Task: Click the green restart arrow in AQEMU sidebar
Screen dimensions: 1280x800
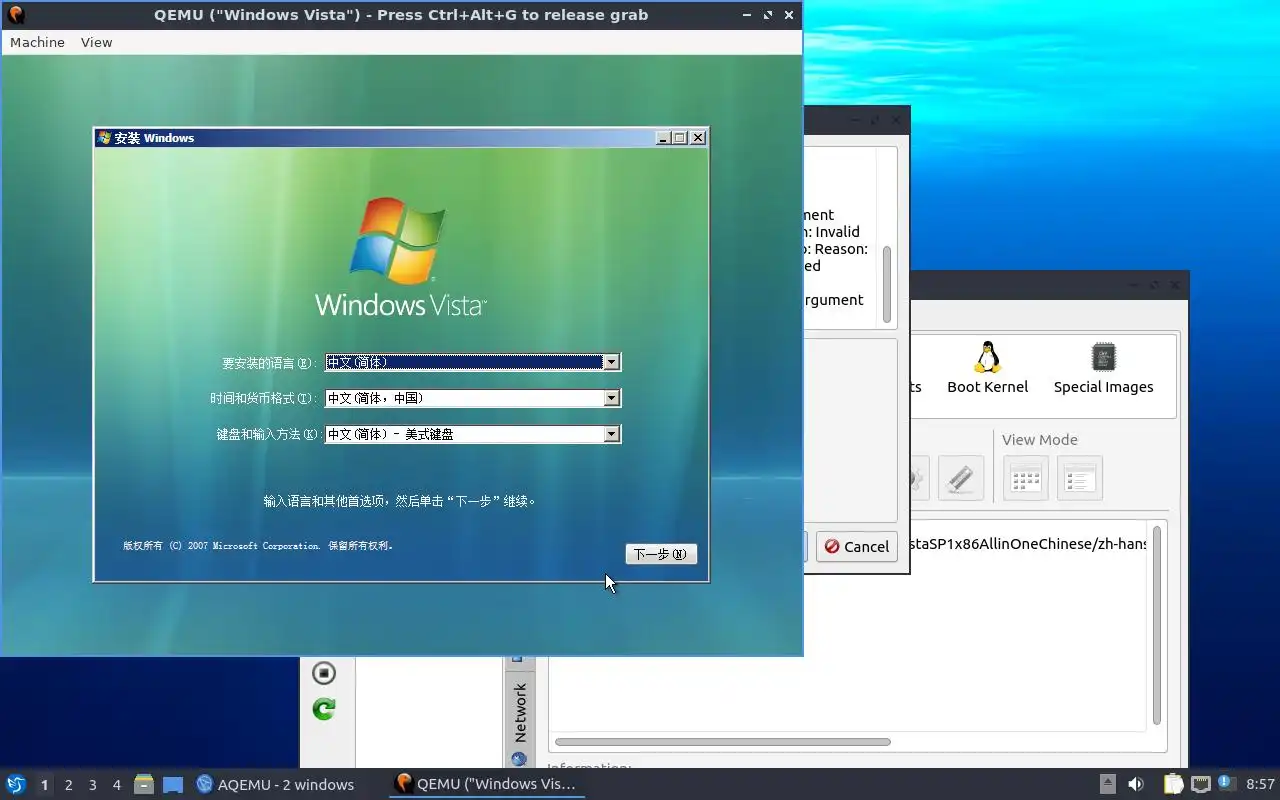Action: click(x=323, y=709)
